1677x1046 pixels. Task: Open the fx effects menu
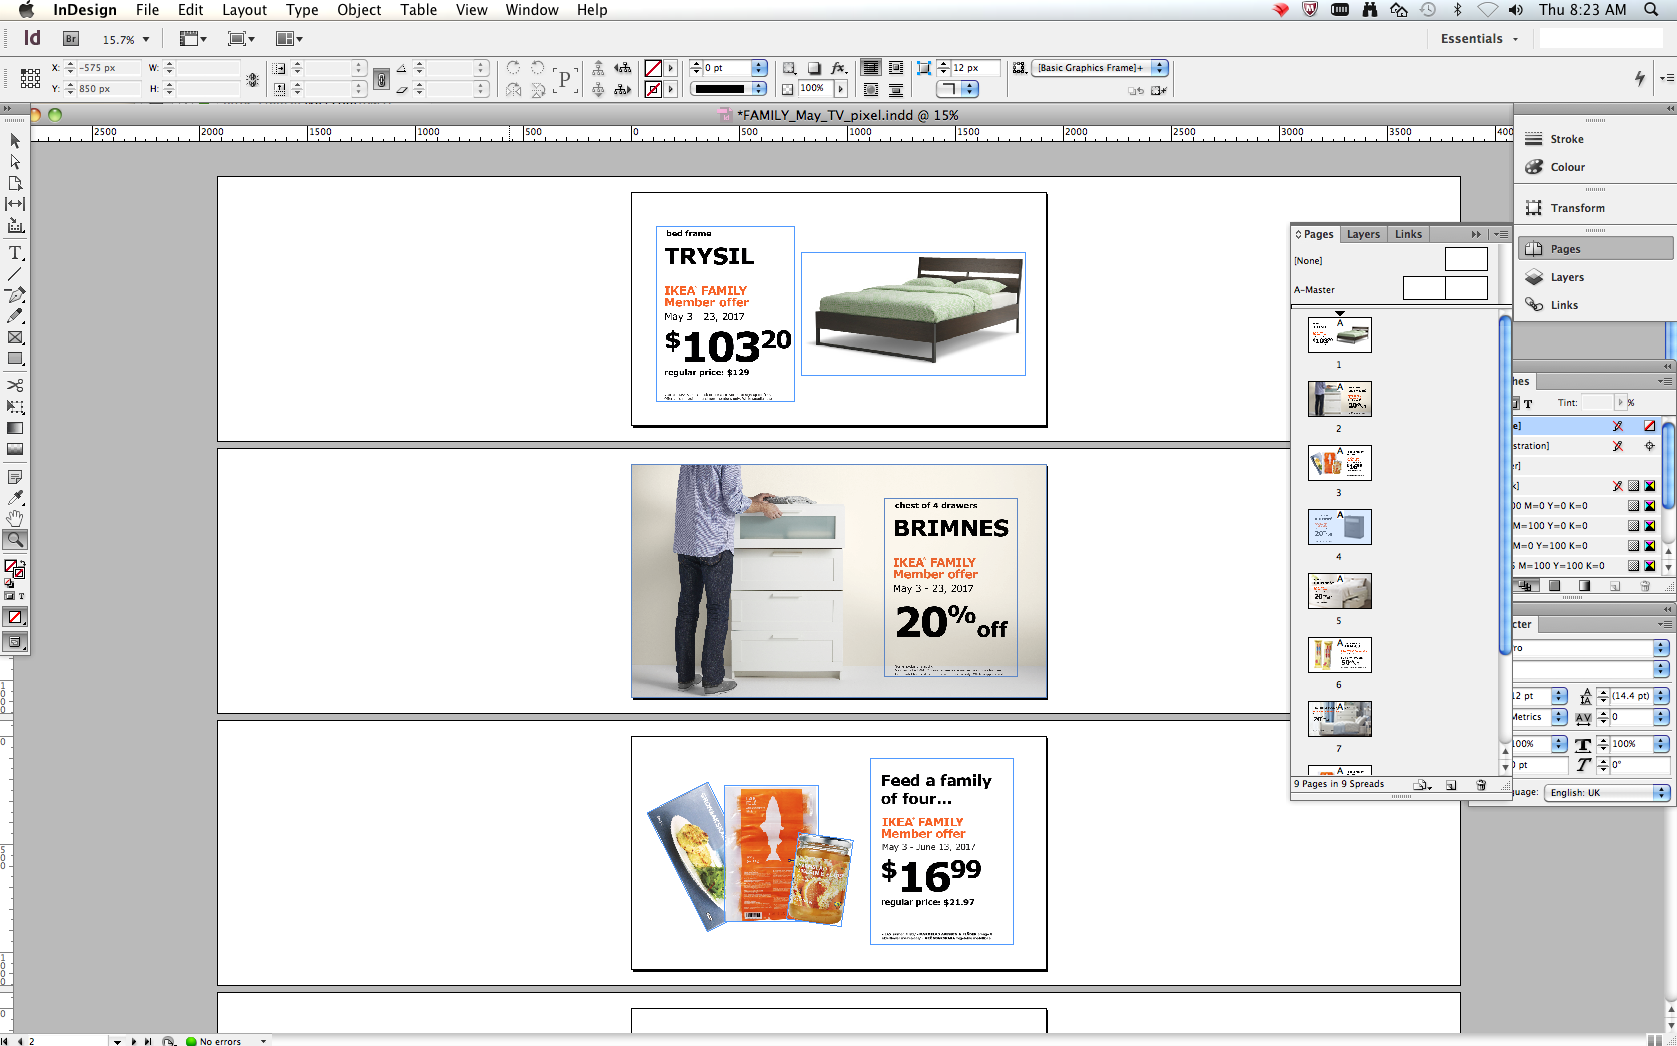838,68
